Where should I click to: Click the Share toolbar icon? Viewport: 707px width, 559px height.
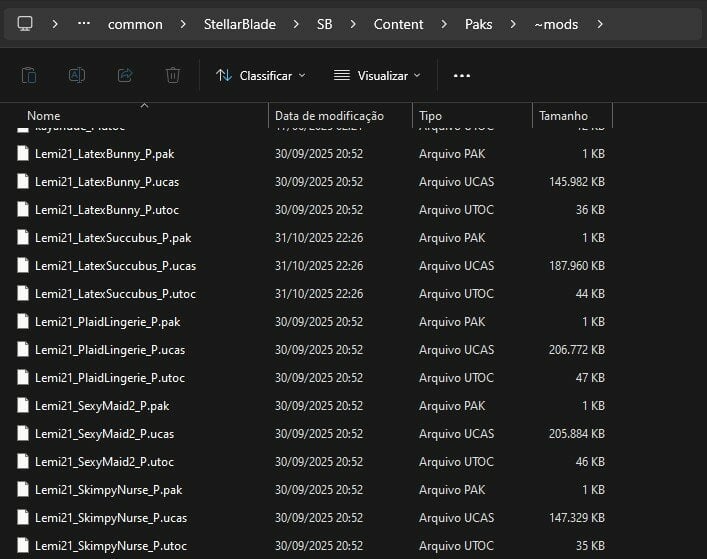click(125, 75)
